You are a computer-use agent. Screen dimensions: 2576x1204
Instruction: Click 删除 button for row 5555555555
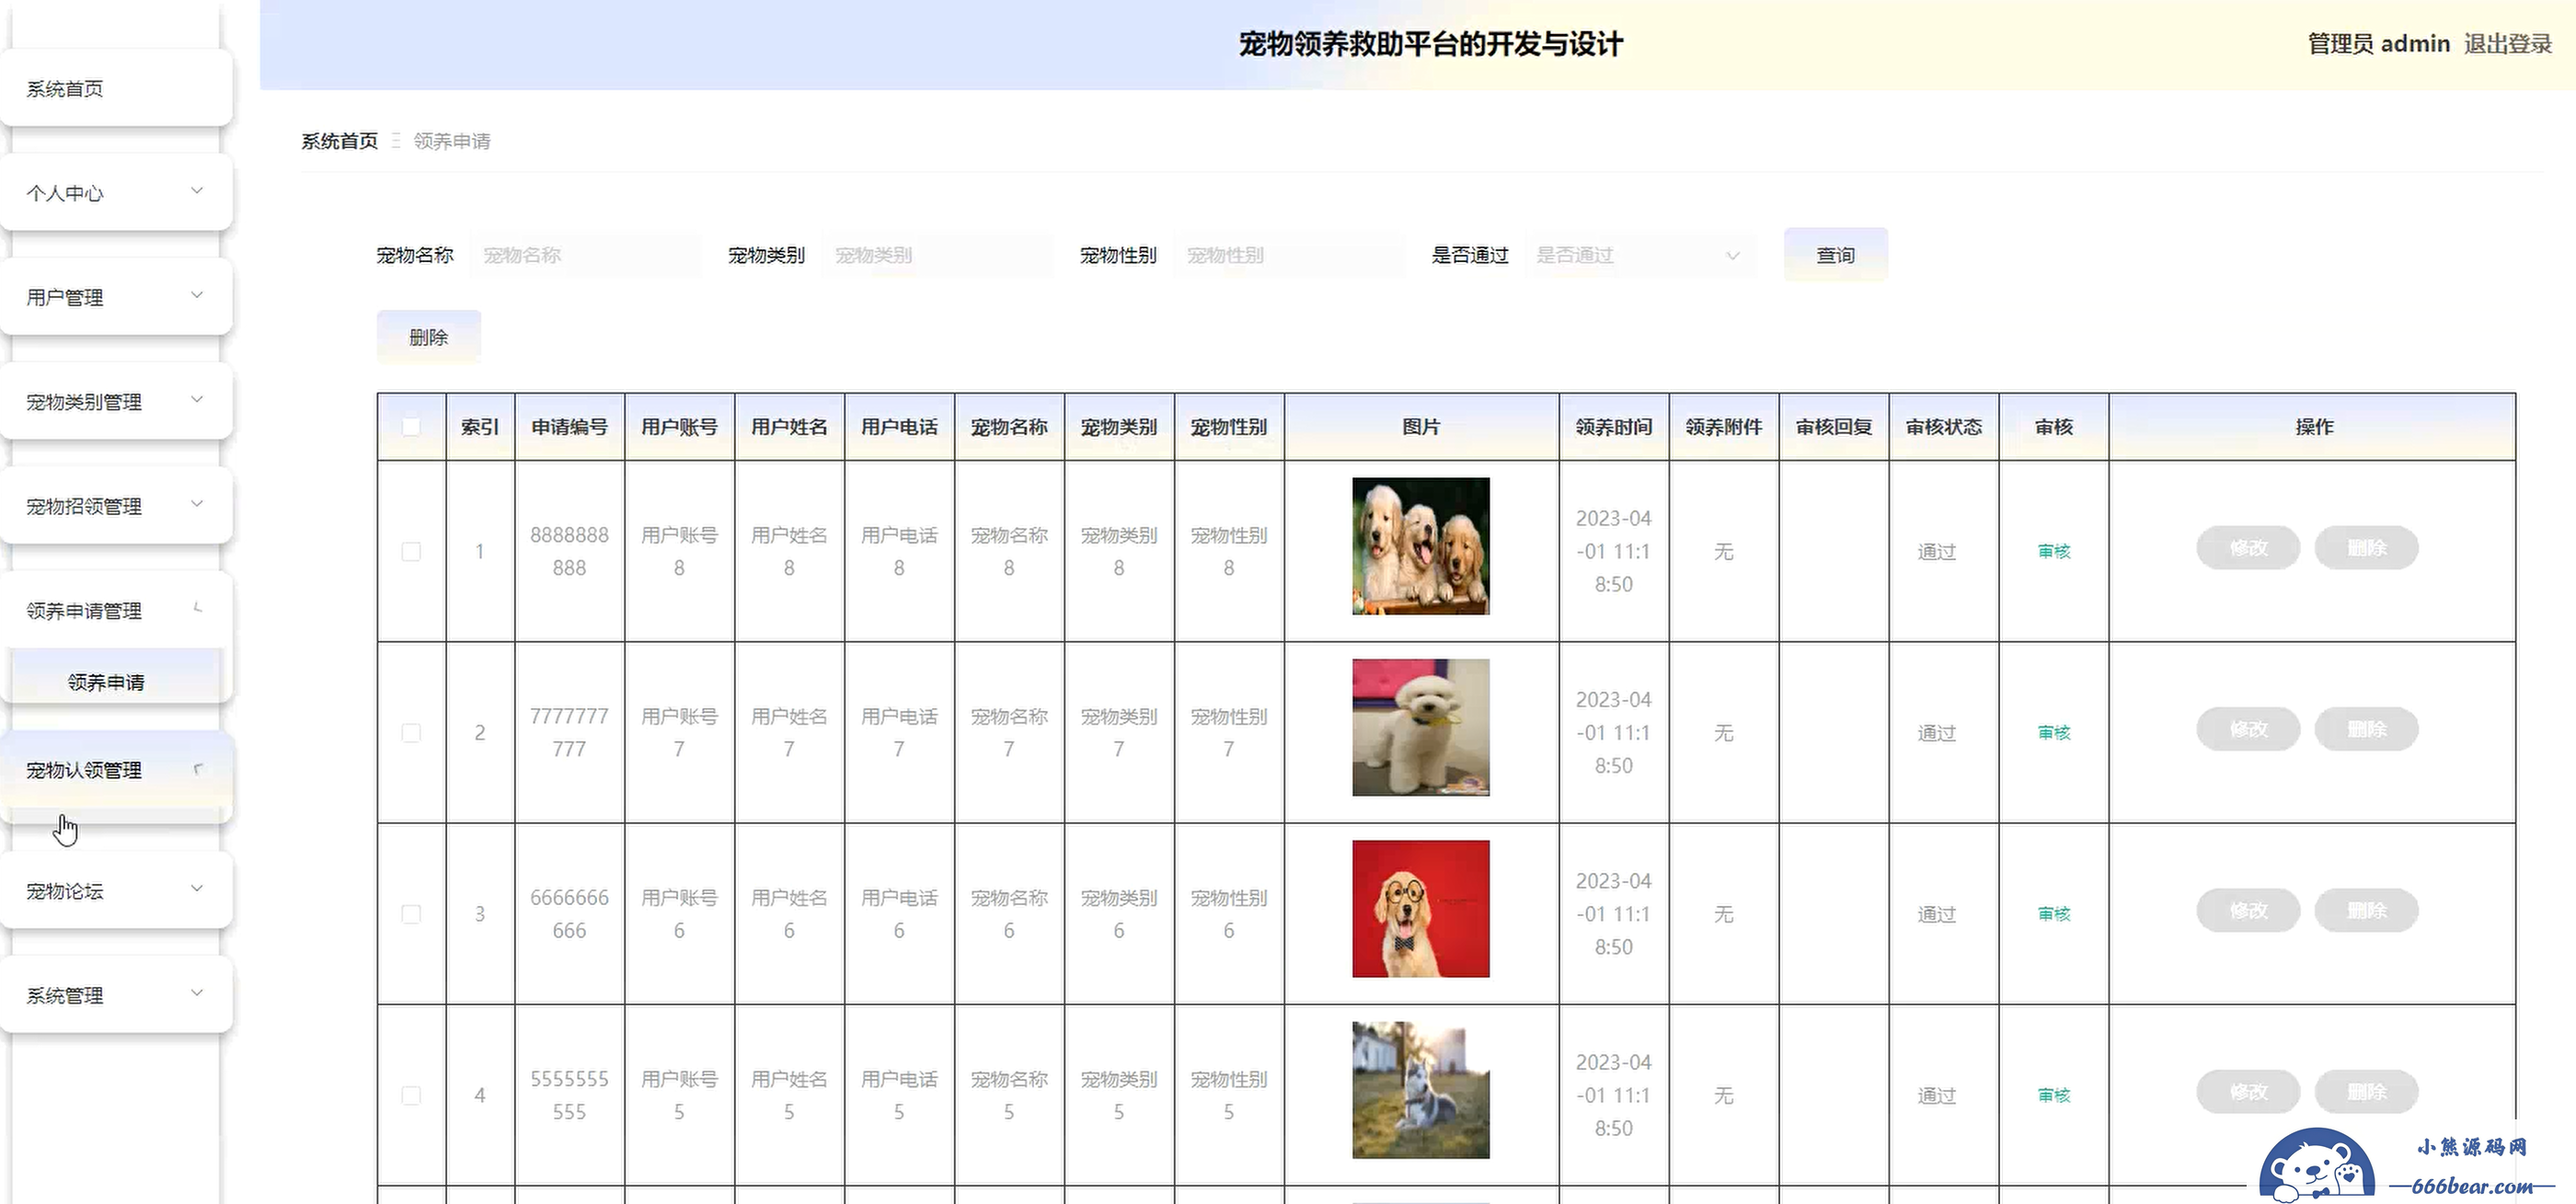[x=2367, y=1092]
